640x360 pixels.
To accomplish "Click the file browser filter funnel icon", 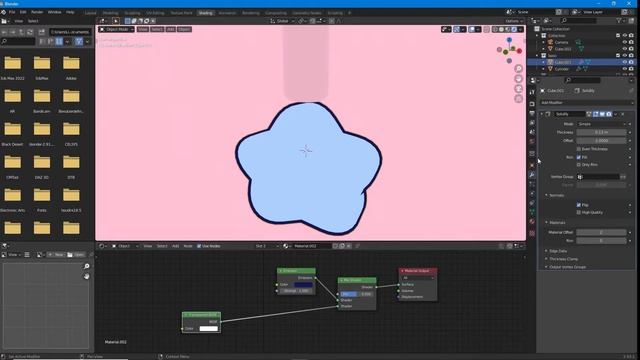I will tap(79, 41).
